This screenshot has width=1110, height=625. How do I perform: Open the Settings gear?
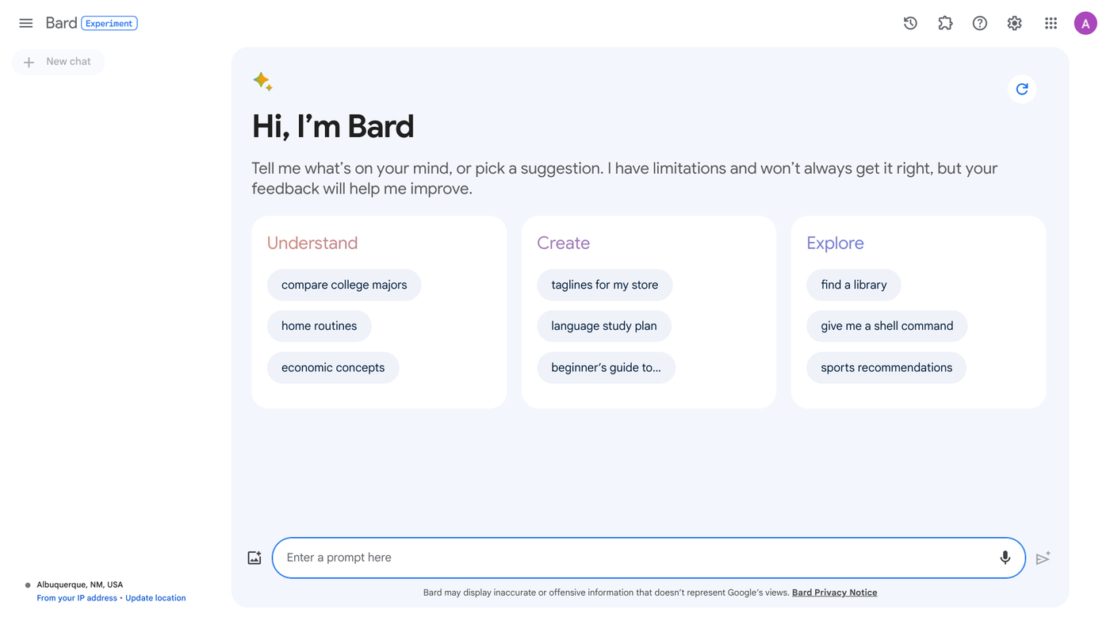tap(1014, 22)
